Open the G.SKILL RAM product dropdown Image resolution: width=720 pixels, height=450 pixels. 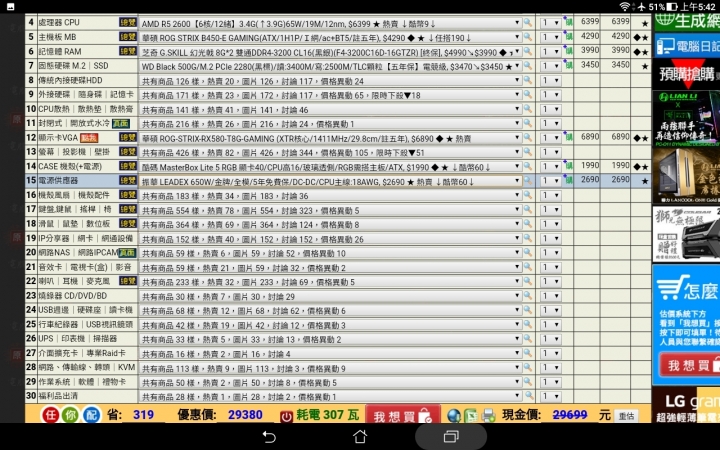[330, 52]
